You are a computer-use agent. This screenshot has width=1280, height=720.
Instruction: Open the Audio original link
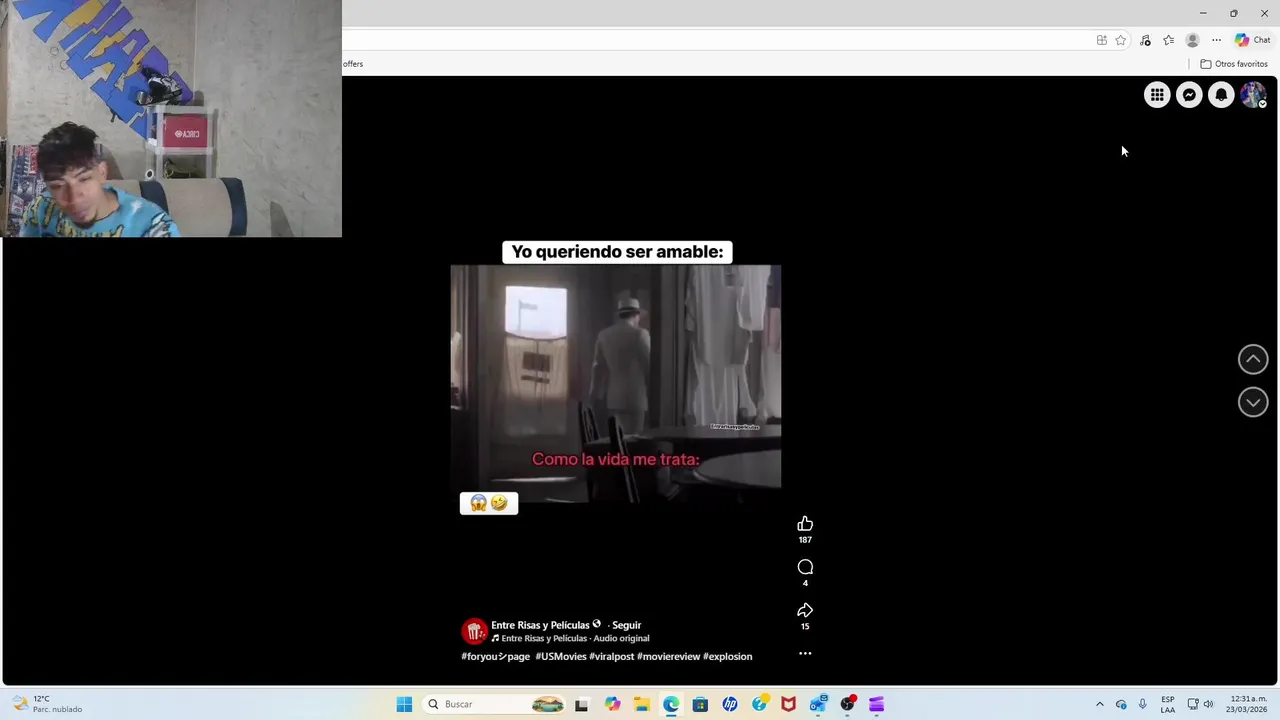[x=621, y=638]
